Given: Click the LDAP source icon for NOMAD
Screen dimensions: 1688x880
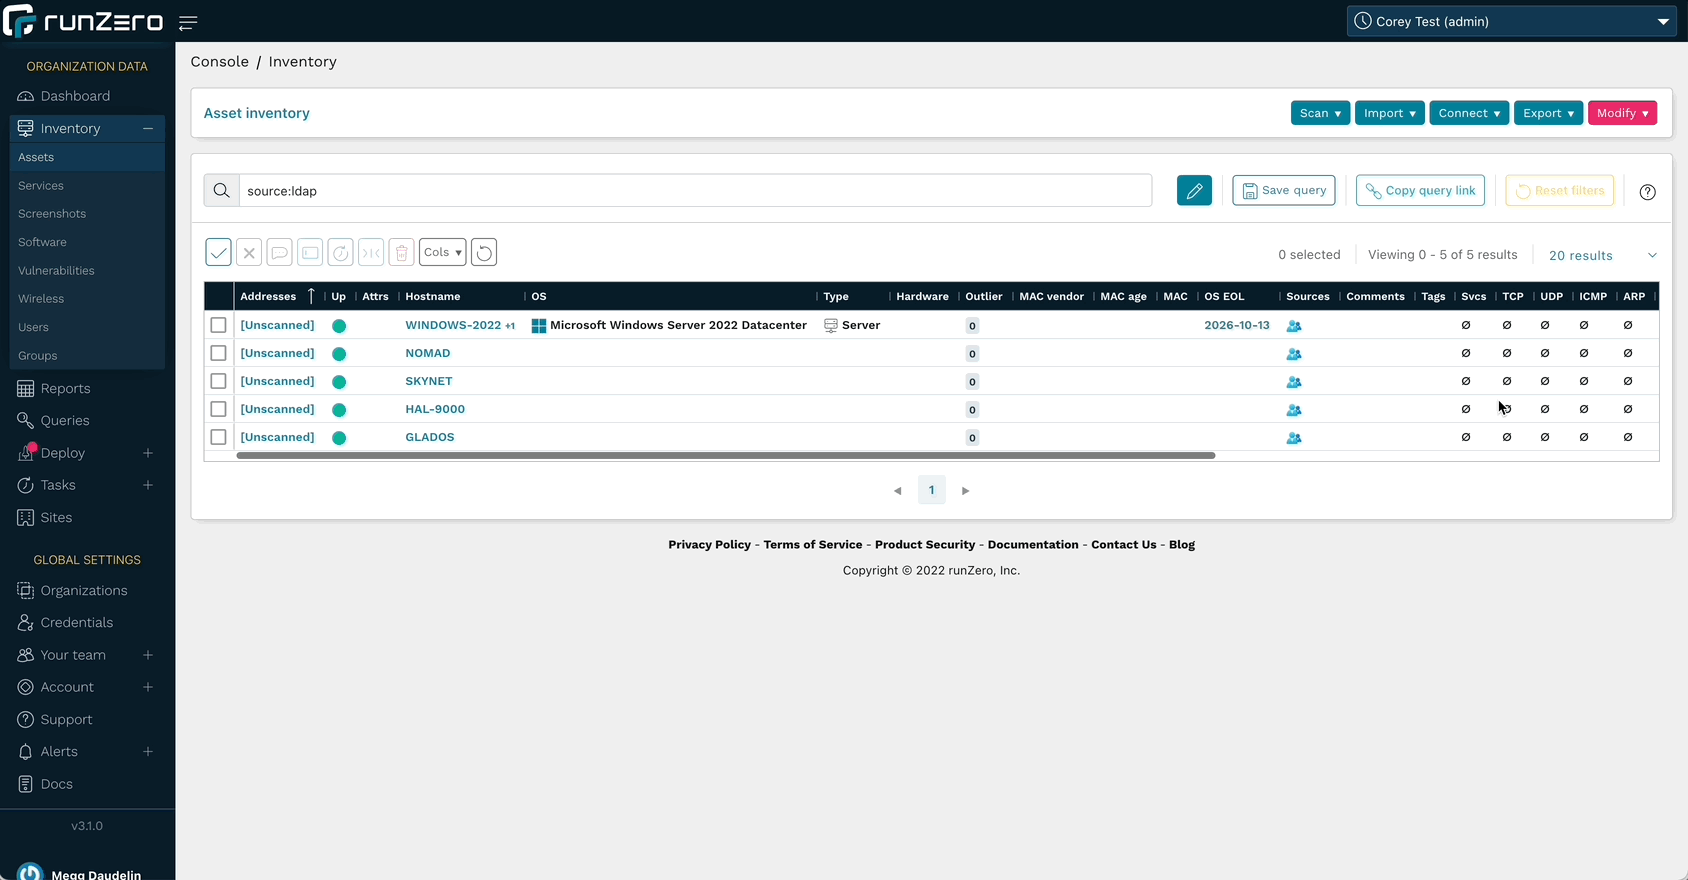Looking at the screenshot, I should tap(1293, 354).
